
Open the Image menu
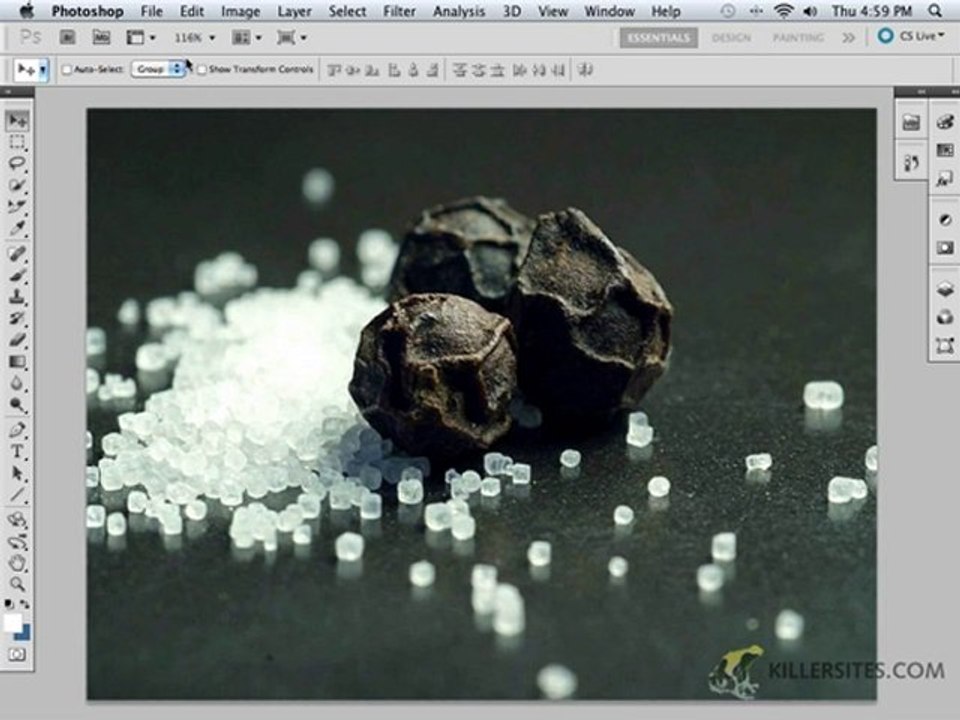(240, 11)
